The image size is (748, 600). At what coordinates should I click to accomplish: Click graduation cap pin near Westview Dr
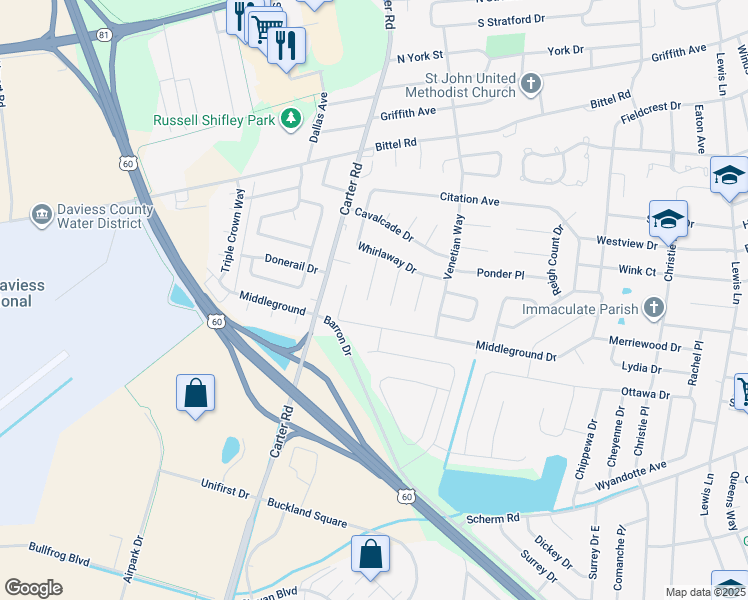click(668, 222)
